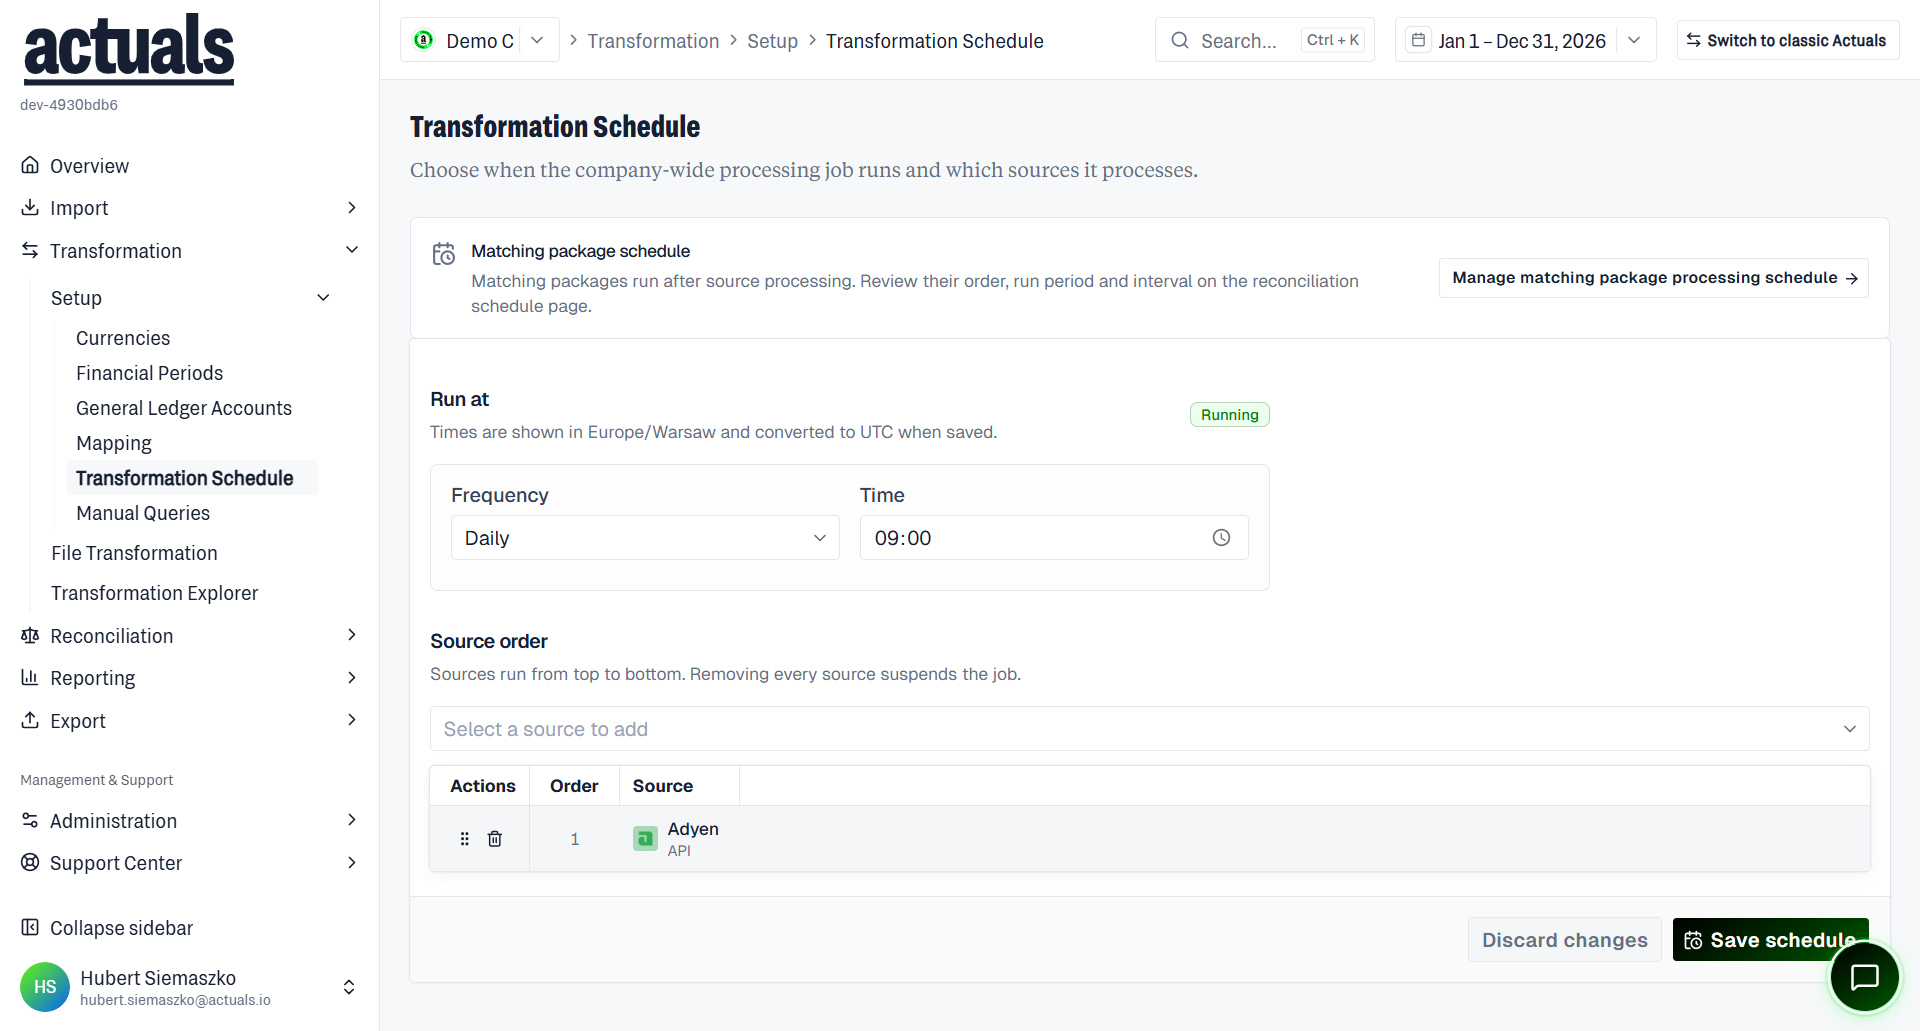Collapse the Setup submenu chevron
Screen dimensions: 1920x1031
(323, 297)
